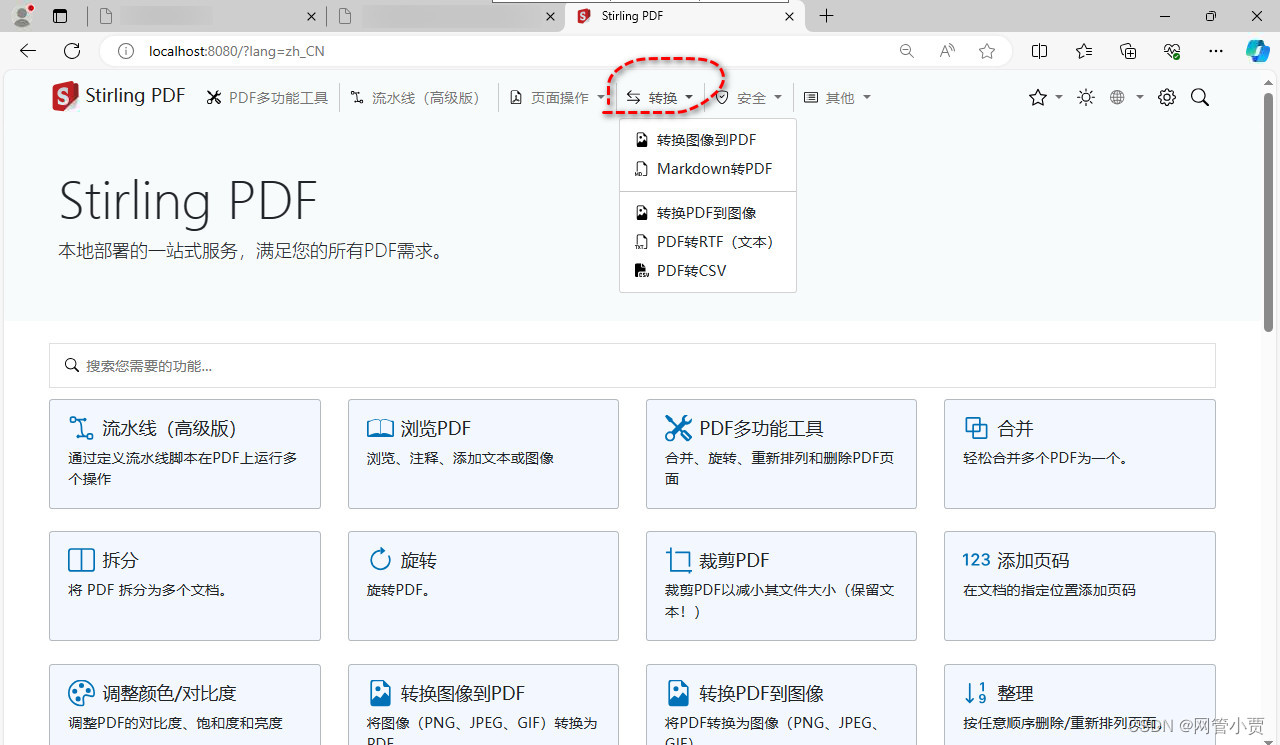Expand the 页面操作 dropdown menu
The image size is (1280, 745).
558,98
